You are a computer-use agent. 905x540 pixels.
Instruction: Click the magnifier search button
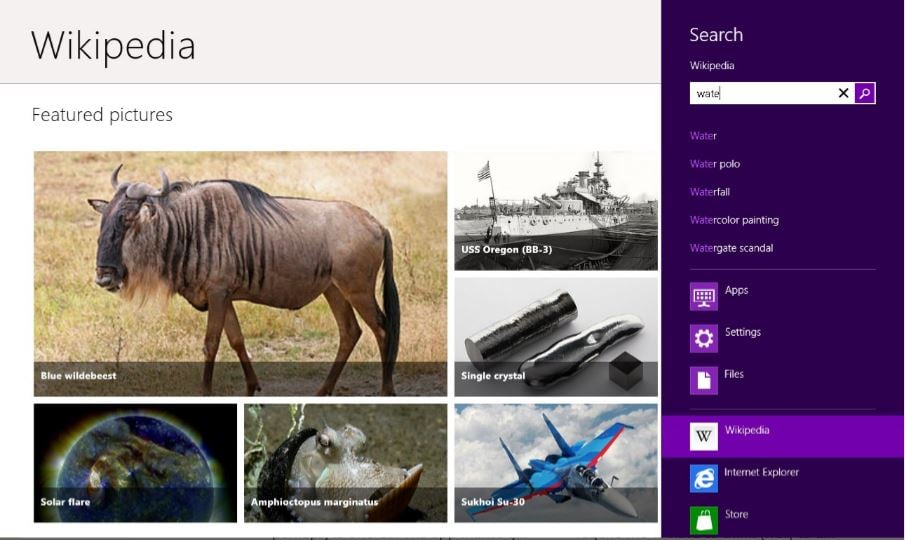tap(865, 93)
